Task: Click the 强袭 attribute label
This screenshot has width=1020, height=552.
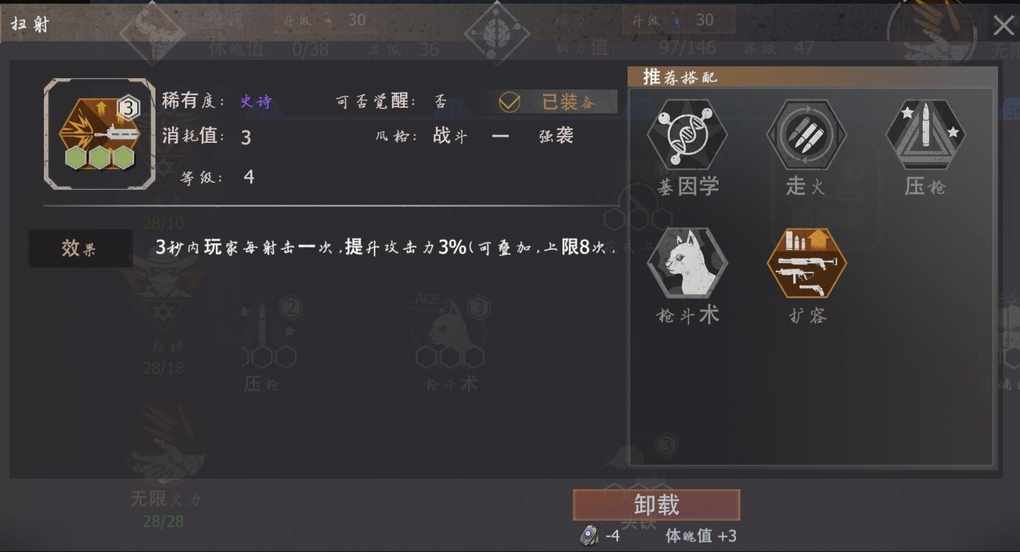Action: click(556, 135)
